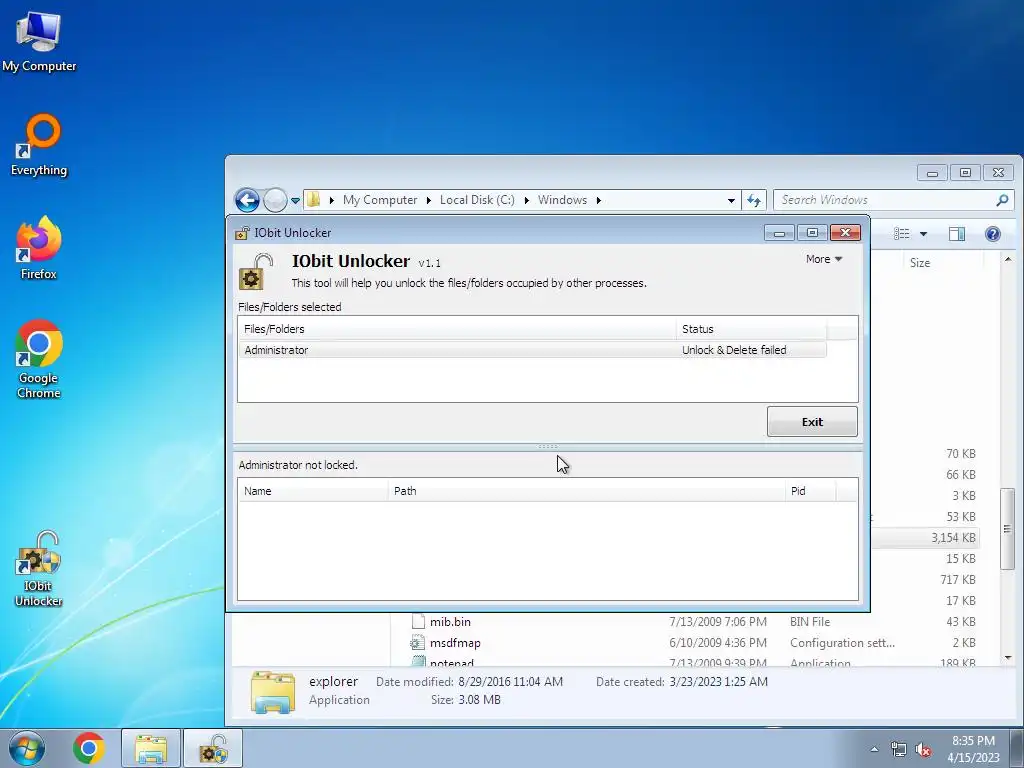The image size is (1024, 768).
Task: Click the explorer application icon in details pane
Action: tap(272, 691)
